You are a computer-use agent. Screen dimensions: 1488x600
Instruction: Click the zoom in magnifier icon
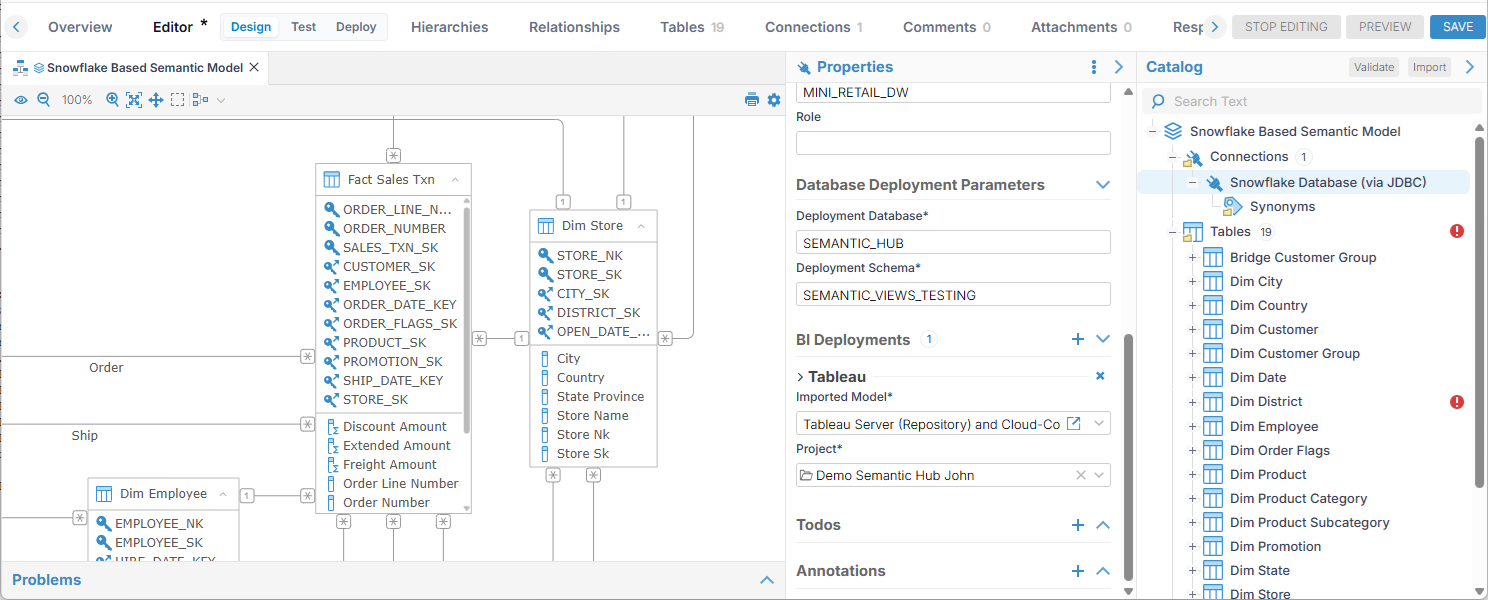tap(112, 100)
